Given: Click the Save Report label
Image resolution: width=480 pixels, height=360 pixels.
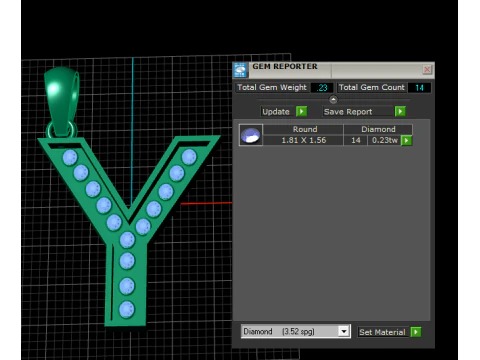Looking at the screenshot, I should [x=358, y=112].
